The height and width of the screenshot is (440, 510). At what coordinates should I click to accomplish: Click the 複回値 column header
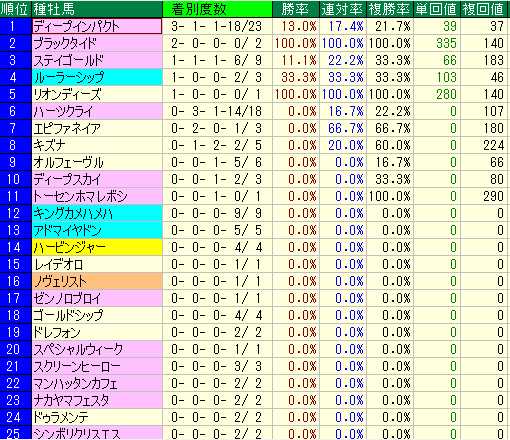coord(485,9)
